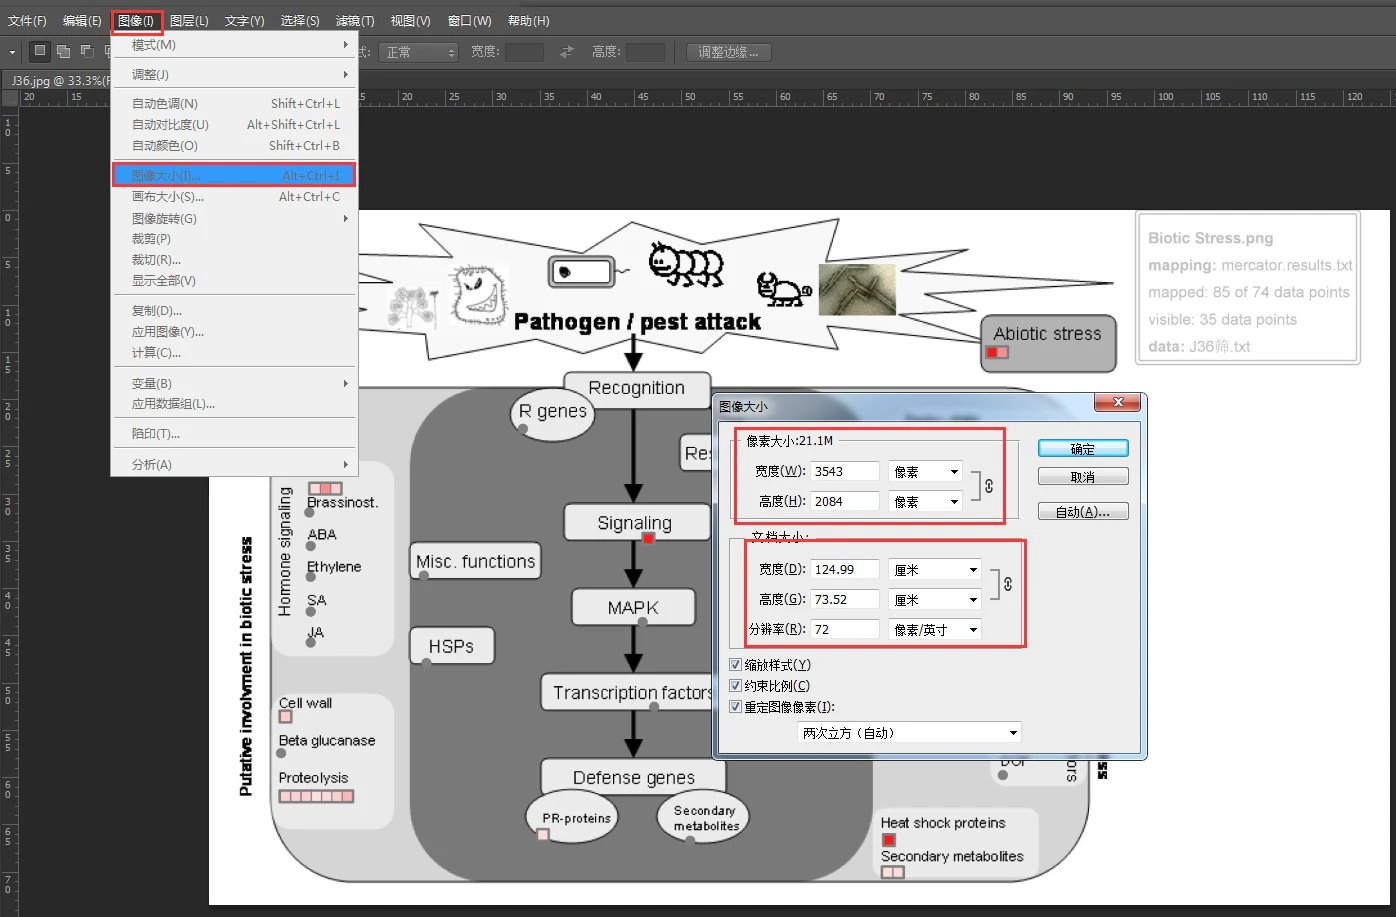Open the pixel width unit dropdown
The image size is (1396, 917).
925,472
